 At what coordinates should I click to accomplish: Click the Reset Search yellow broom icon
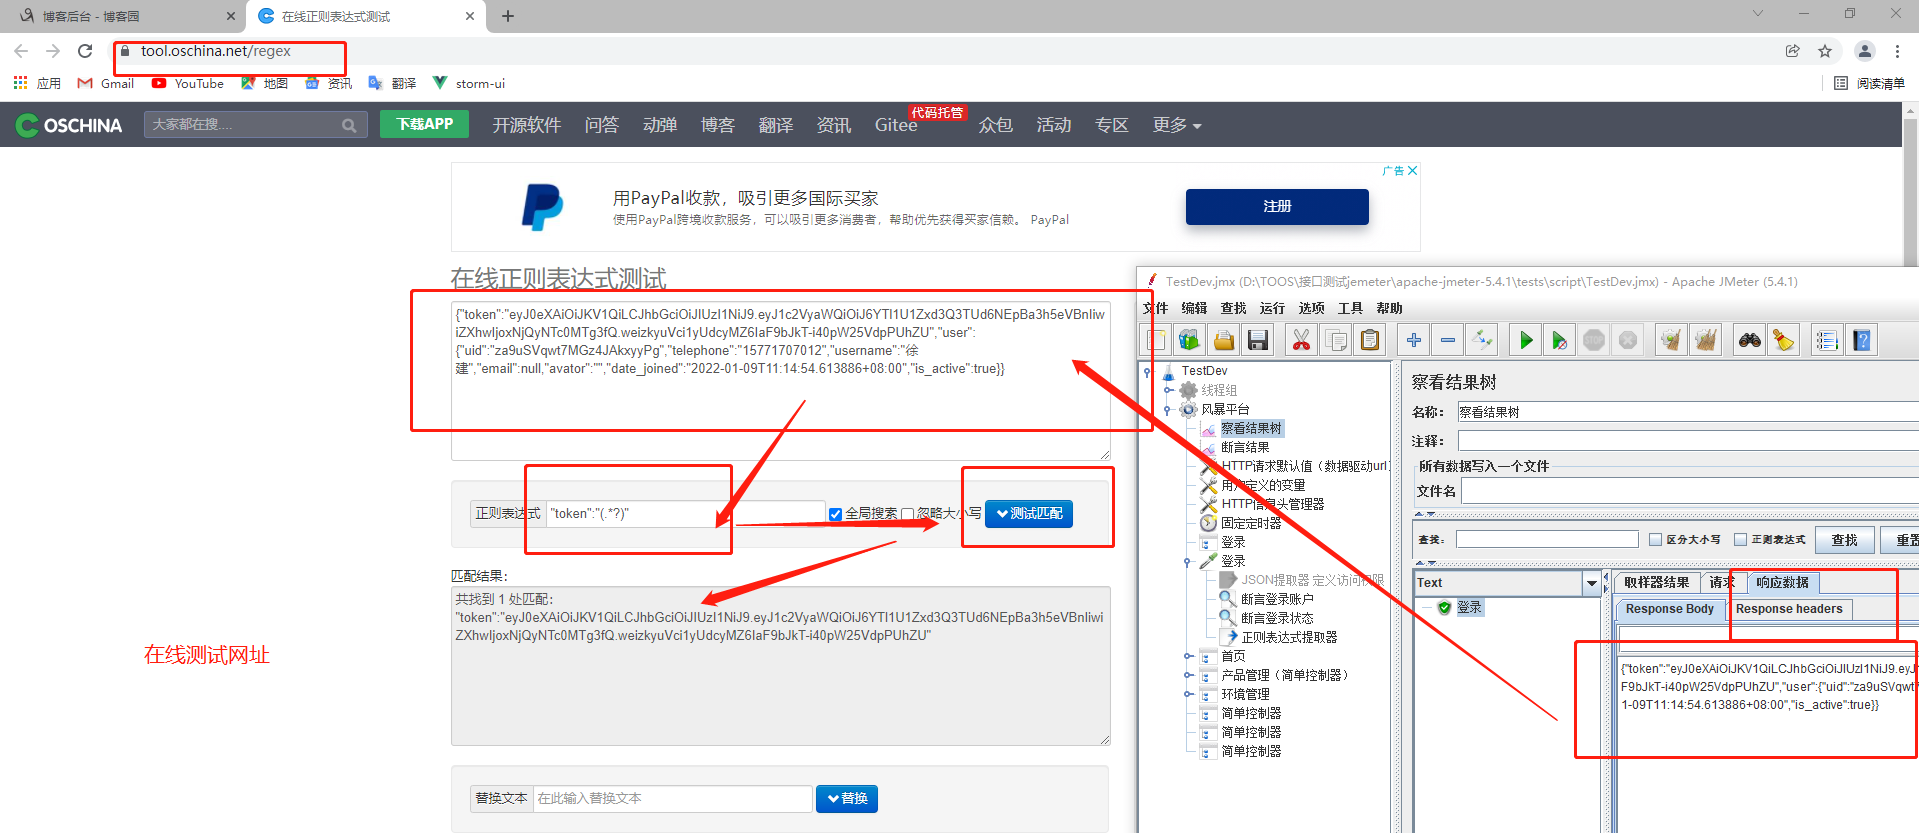tap(1783, 340)
